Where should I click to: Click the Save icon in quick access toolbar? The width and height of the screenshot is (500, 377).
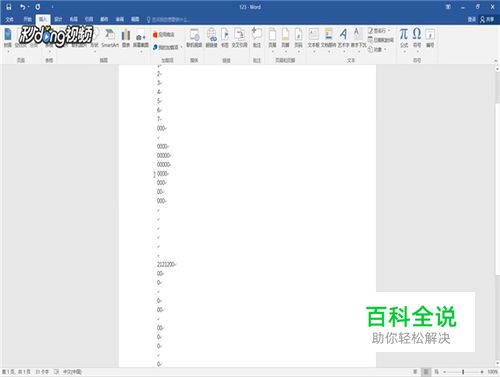pyautogui.click(x=9, y=7)
